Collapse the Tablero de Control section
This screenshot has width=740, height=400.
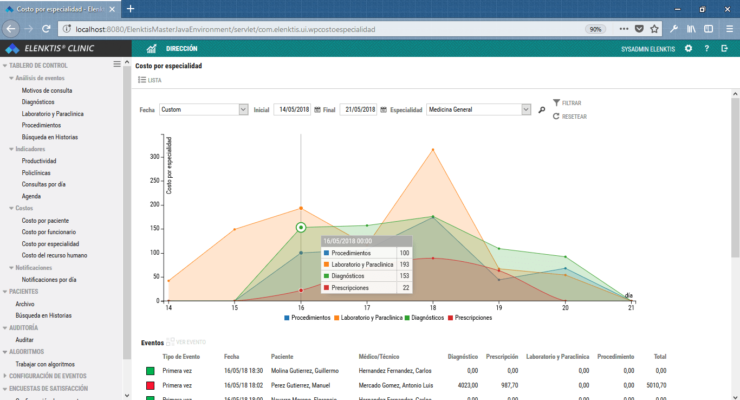pos(40,65)
